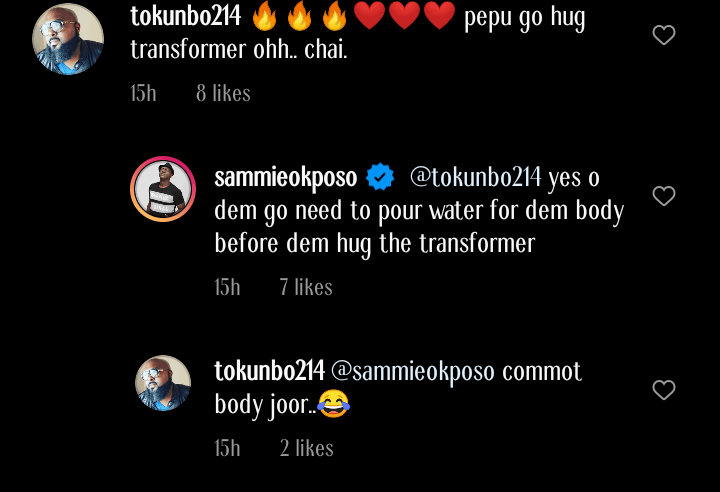Tap heart on sammieokposo's reply
The width and height of the screenshot is (720, 492).
pyautogui.click(x=664, y=196)
